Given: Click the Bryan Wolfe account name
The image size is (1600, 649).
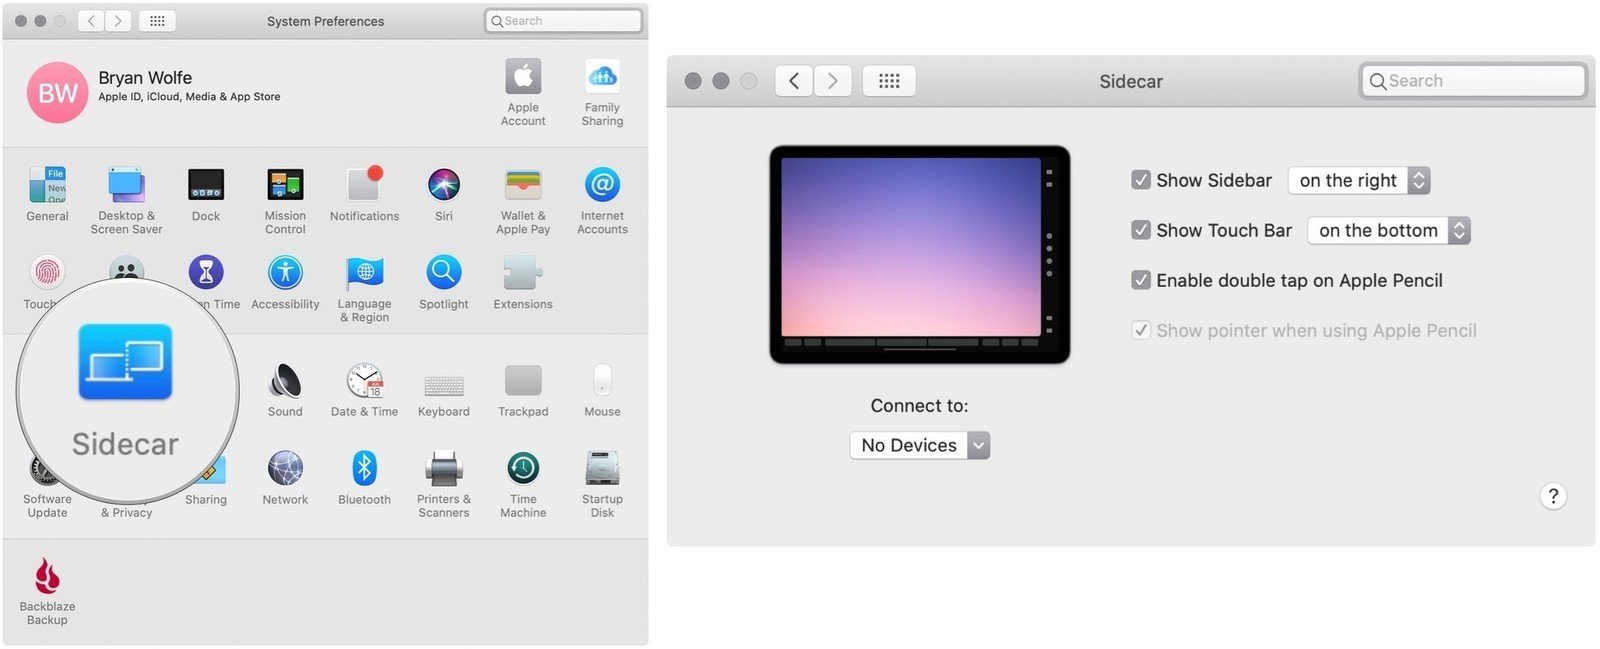Looking at the screenshot, I should point(145,77).
